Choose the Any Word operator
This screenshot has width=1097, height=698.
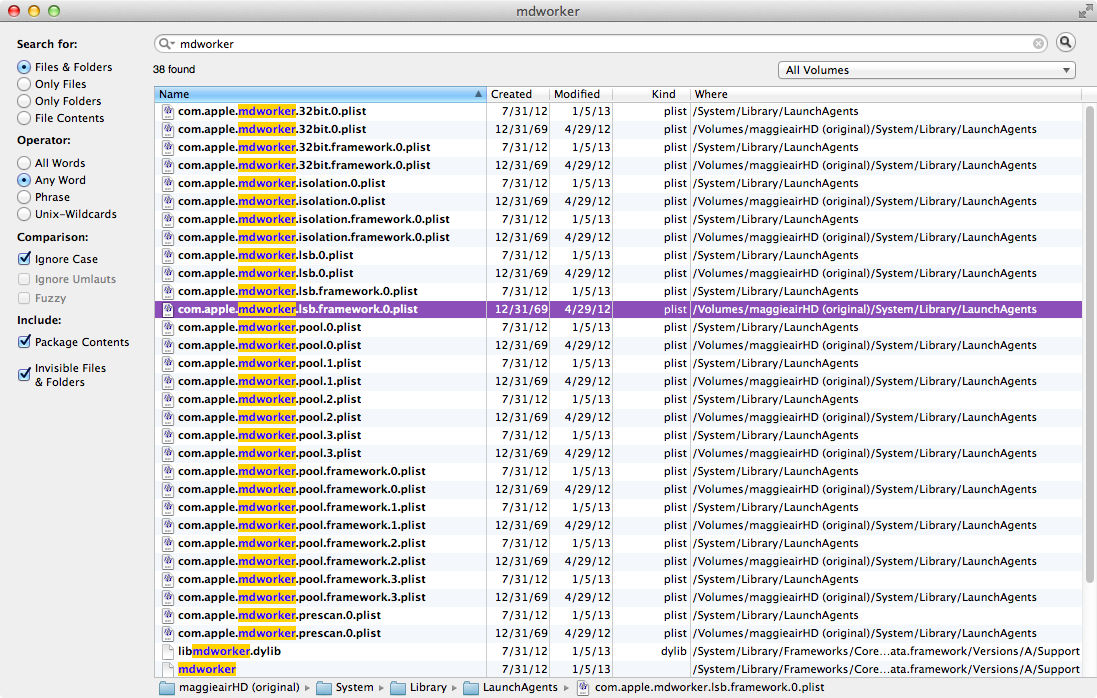pyautogui.click(x=24, y=180)
